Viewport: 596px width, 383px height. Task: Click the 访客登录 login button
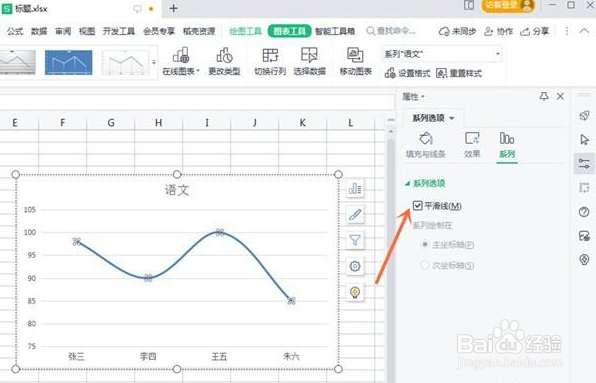[508, 5]
